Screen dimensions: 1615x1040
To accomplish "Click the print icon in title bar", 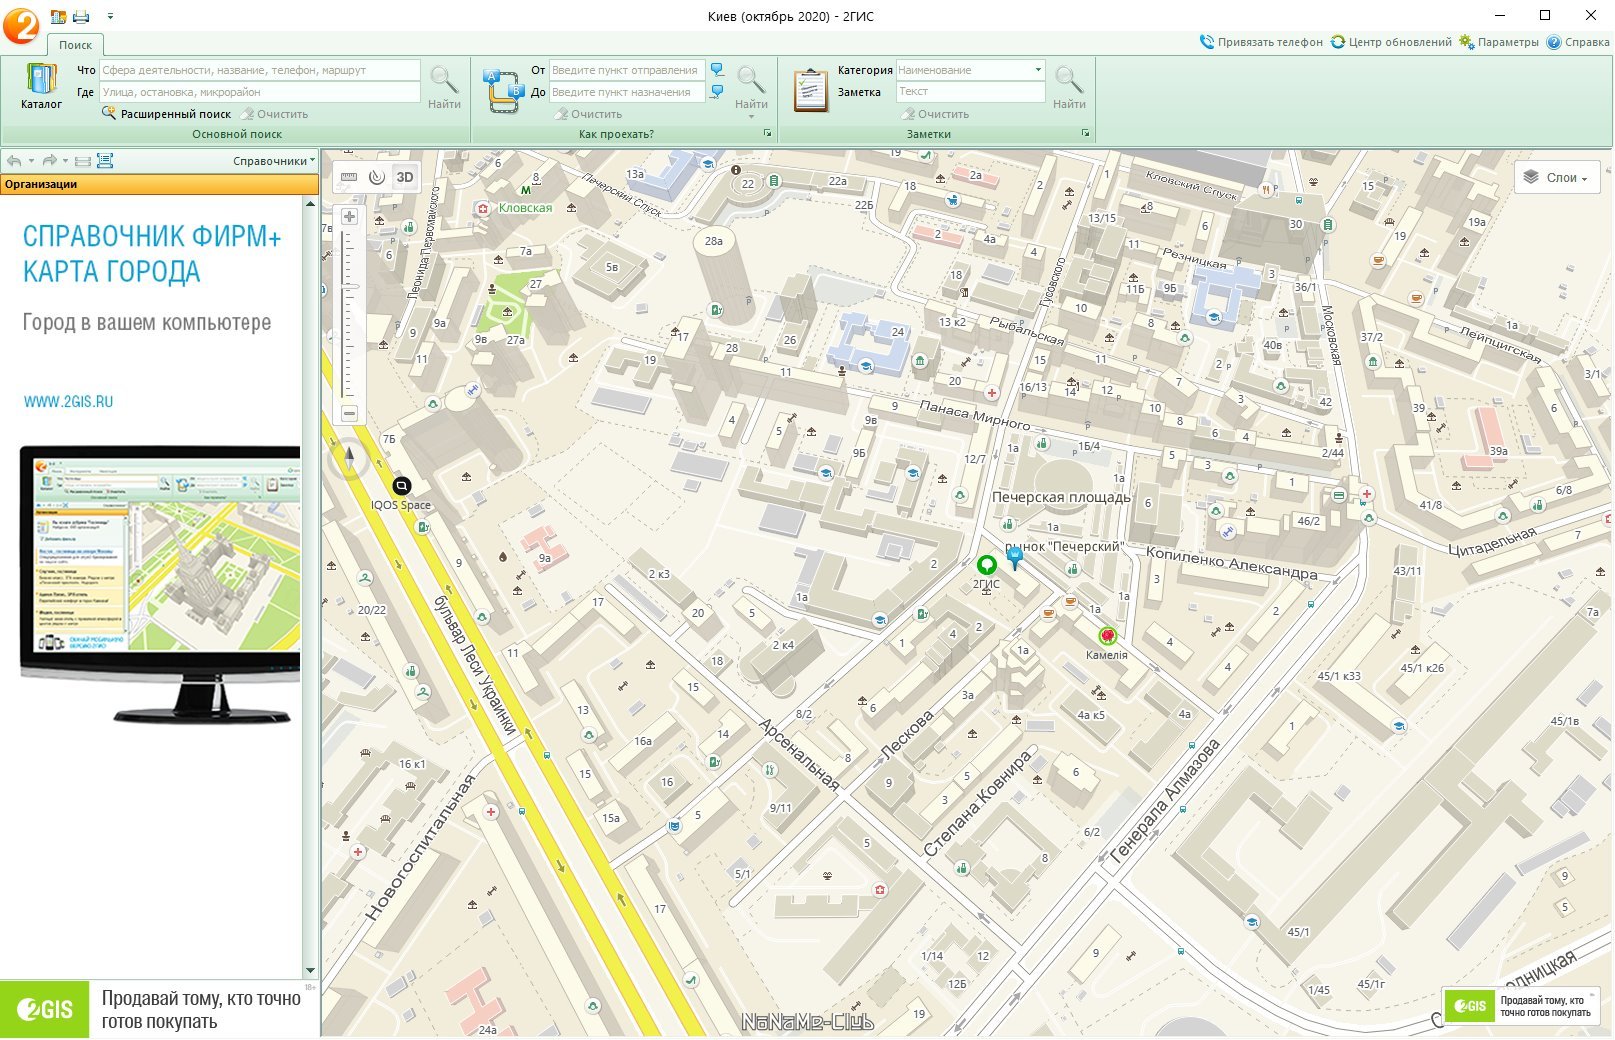I will tap(81, 16).
